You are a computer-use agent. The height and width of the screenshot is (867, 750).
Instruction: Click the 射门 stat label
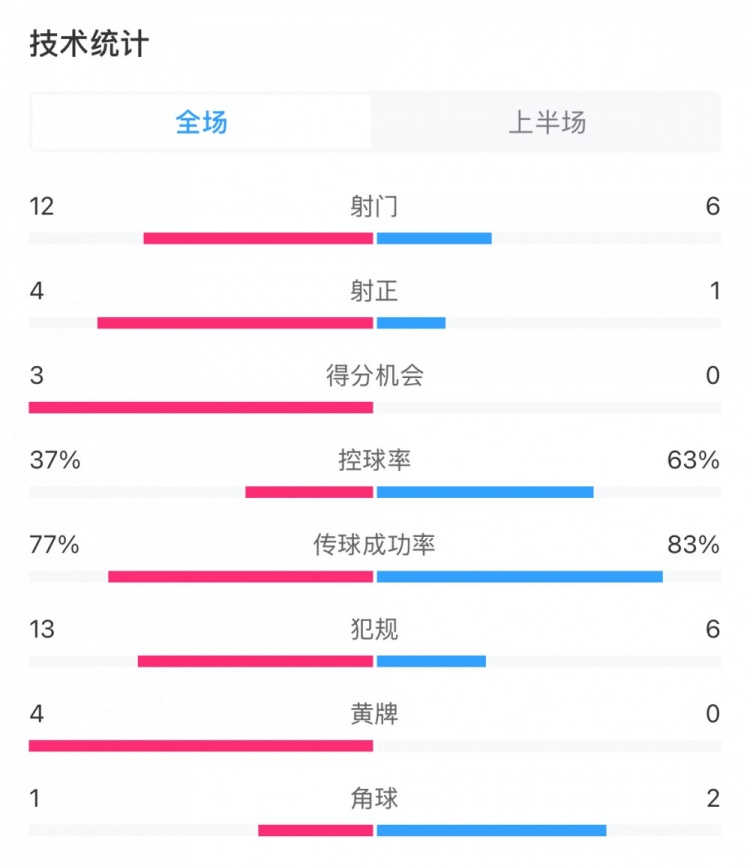pos(375,206)
